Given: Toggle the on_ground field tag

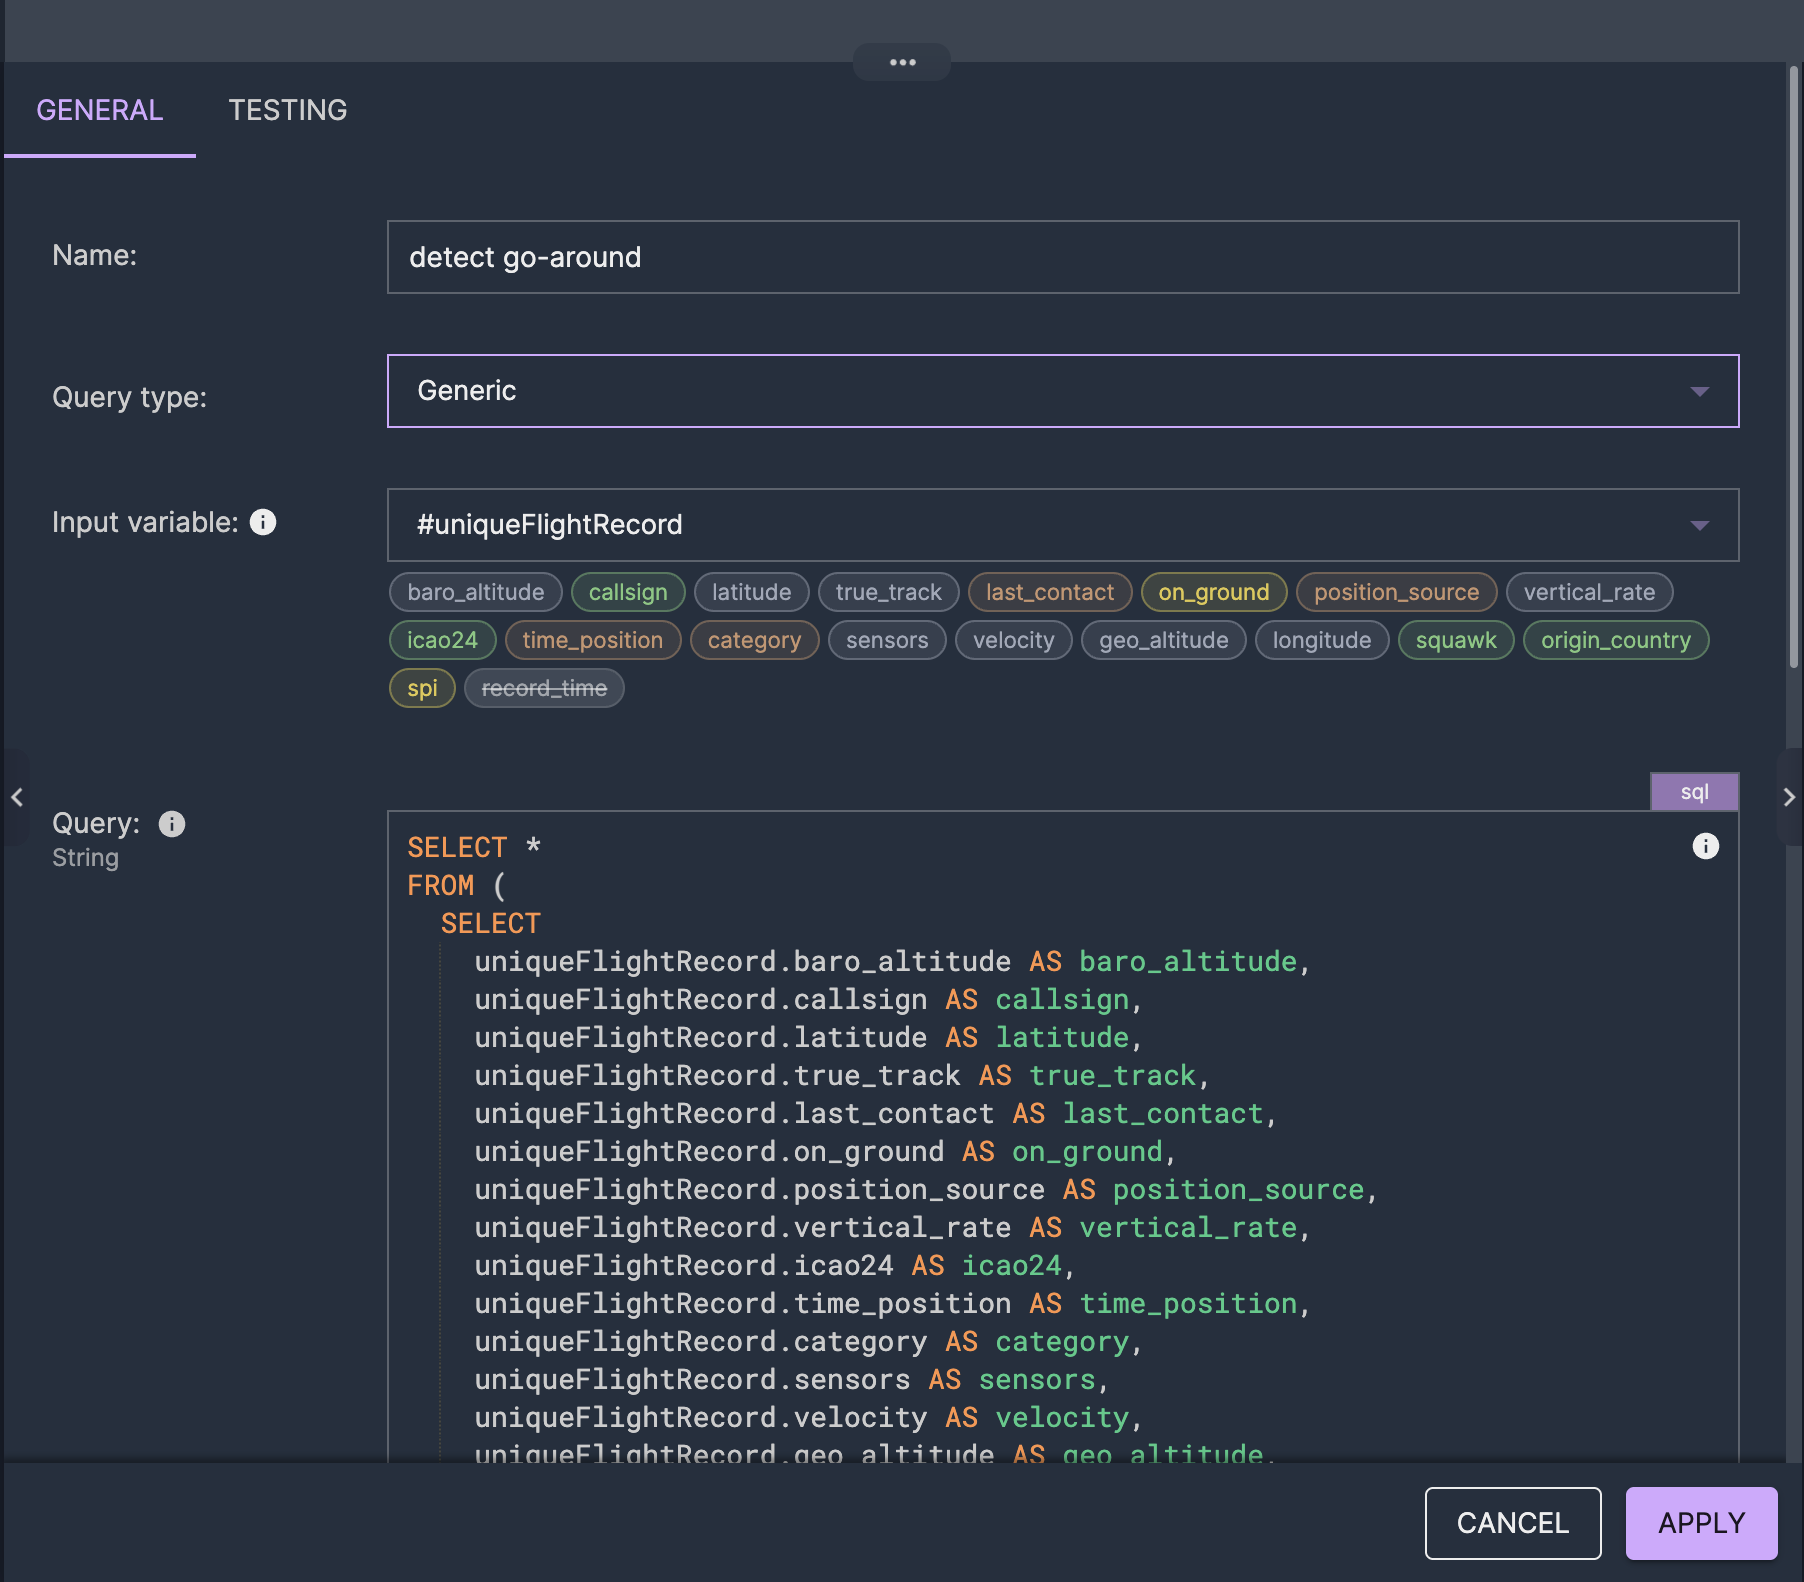Looking at the screenshot, I should click(1213, 591).
